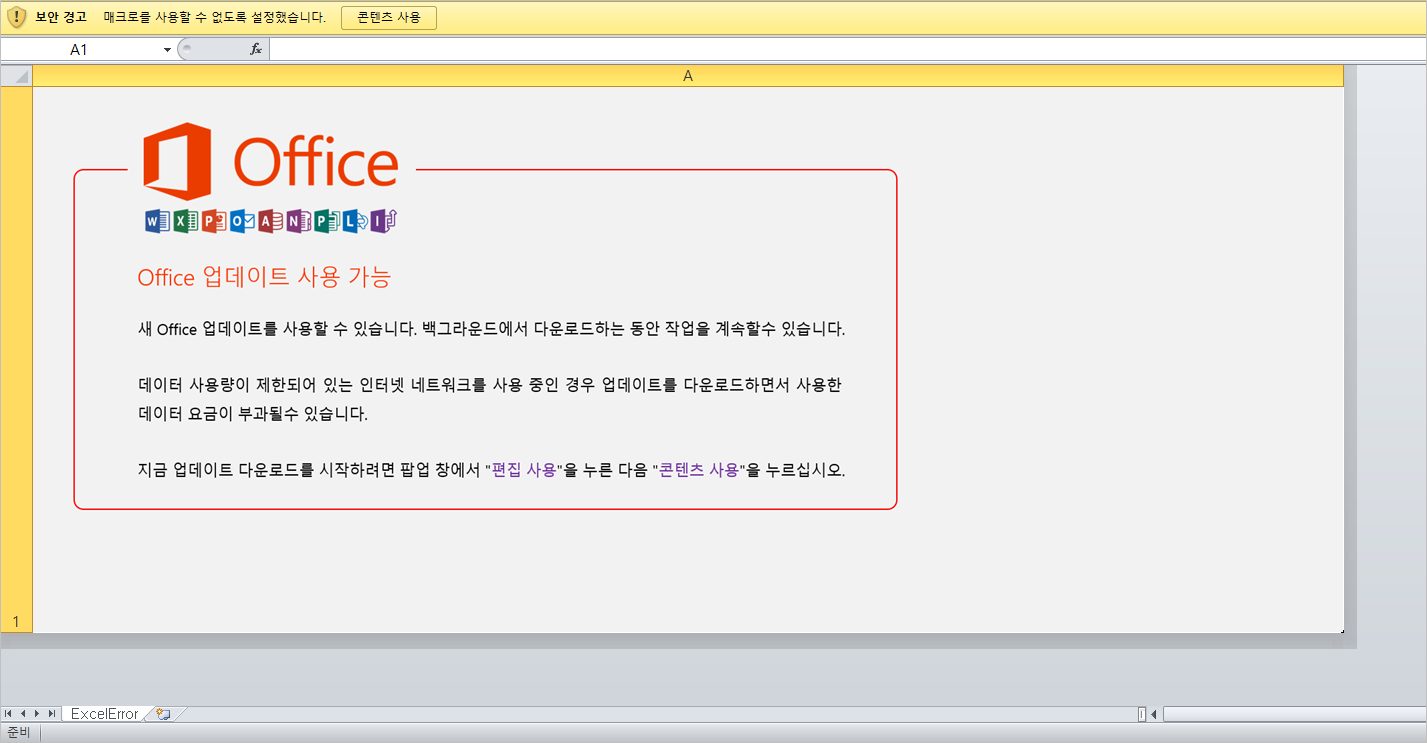Viewport: 1427px width, 743px height.
Task: Click the tab split handle beside scrollbar
Action: [1142, 714]
